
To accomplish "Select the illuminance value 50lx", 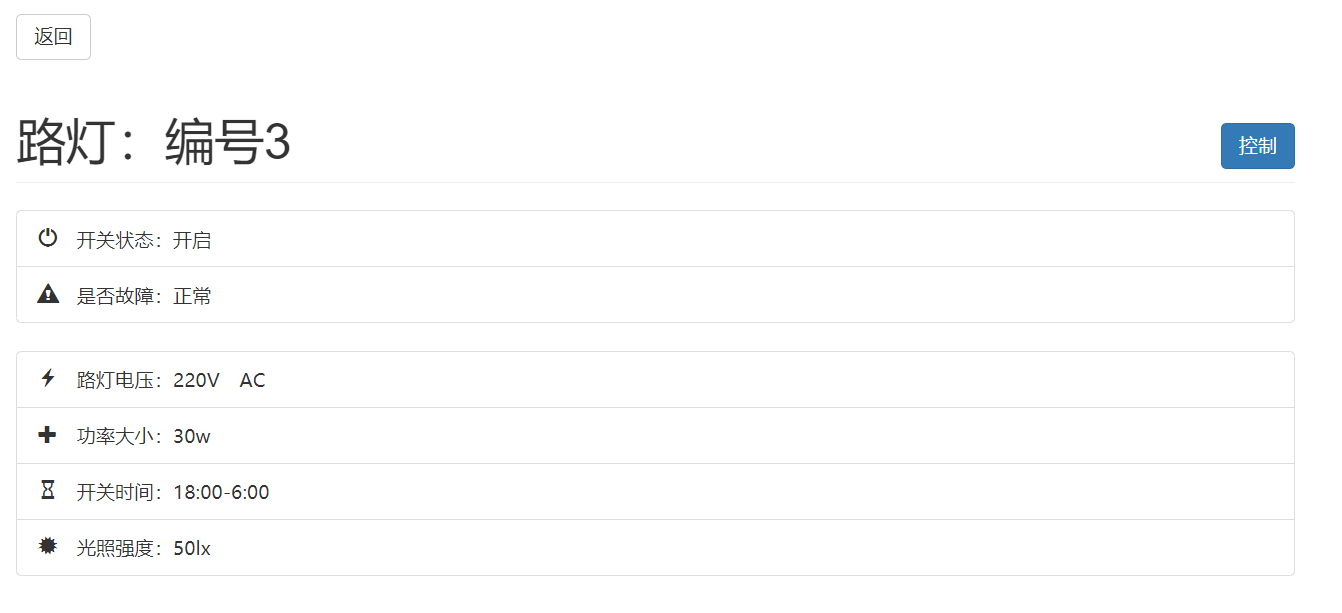I will pyautogui.click(x=192, y=549).
